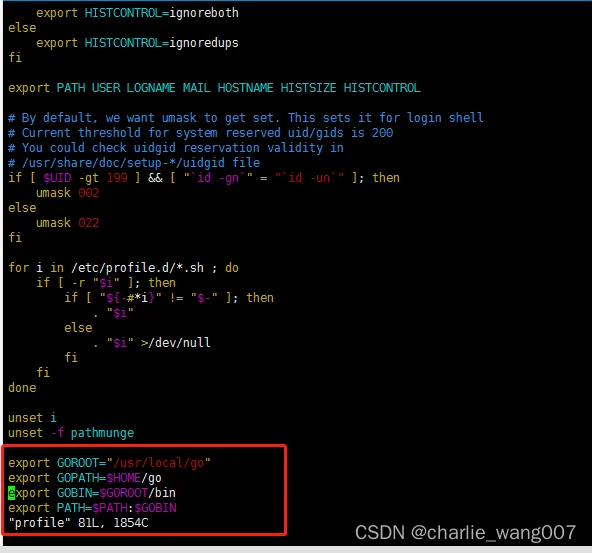Viewport: 592px width, 553px height.
Task: Click the CSDN @charlie_wang007 watermark
Action: (x=465, y=532)
